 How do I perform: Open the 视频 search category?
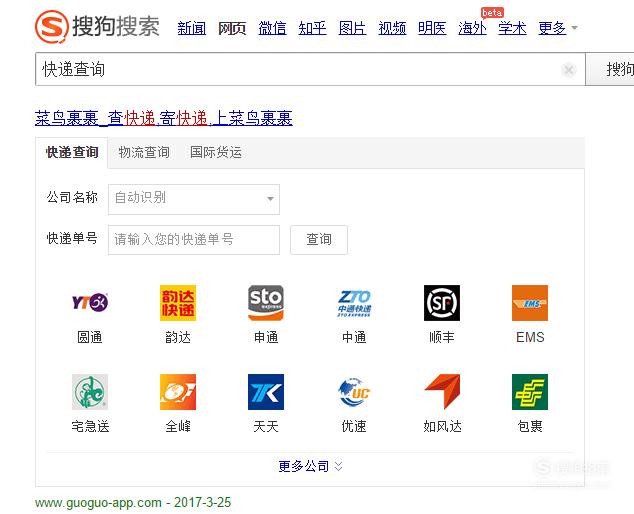tap(392, 28)
